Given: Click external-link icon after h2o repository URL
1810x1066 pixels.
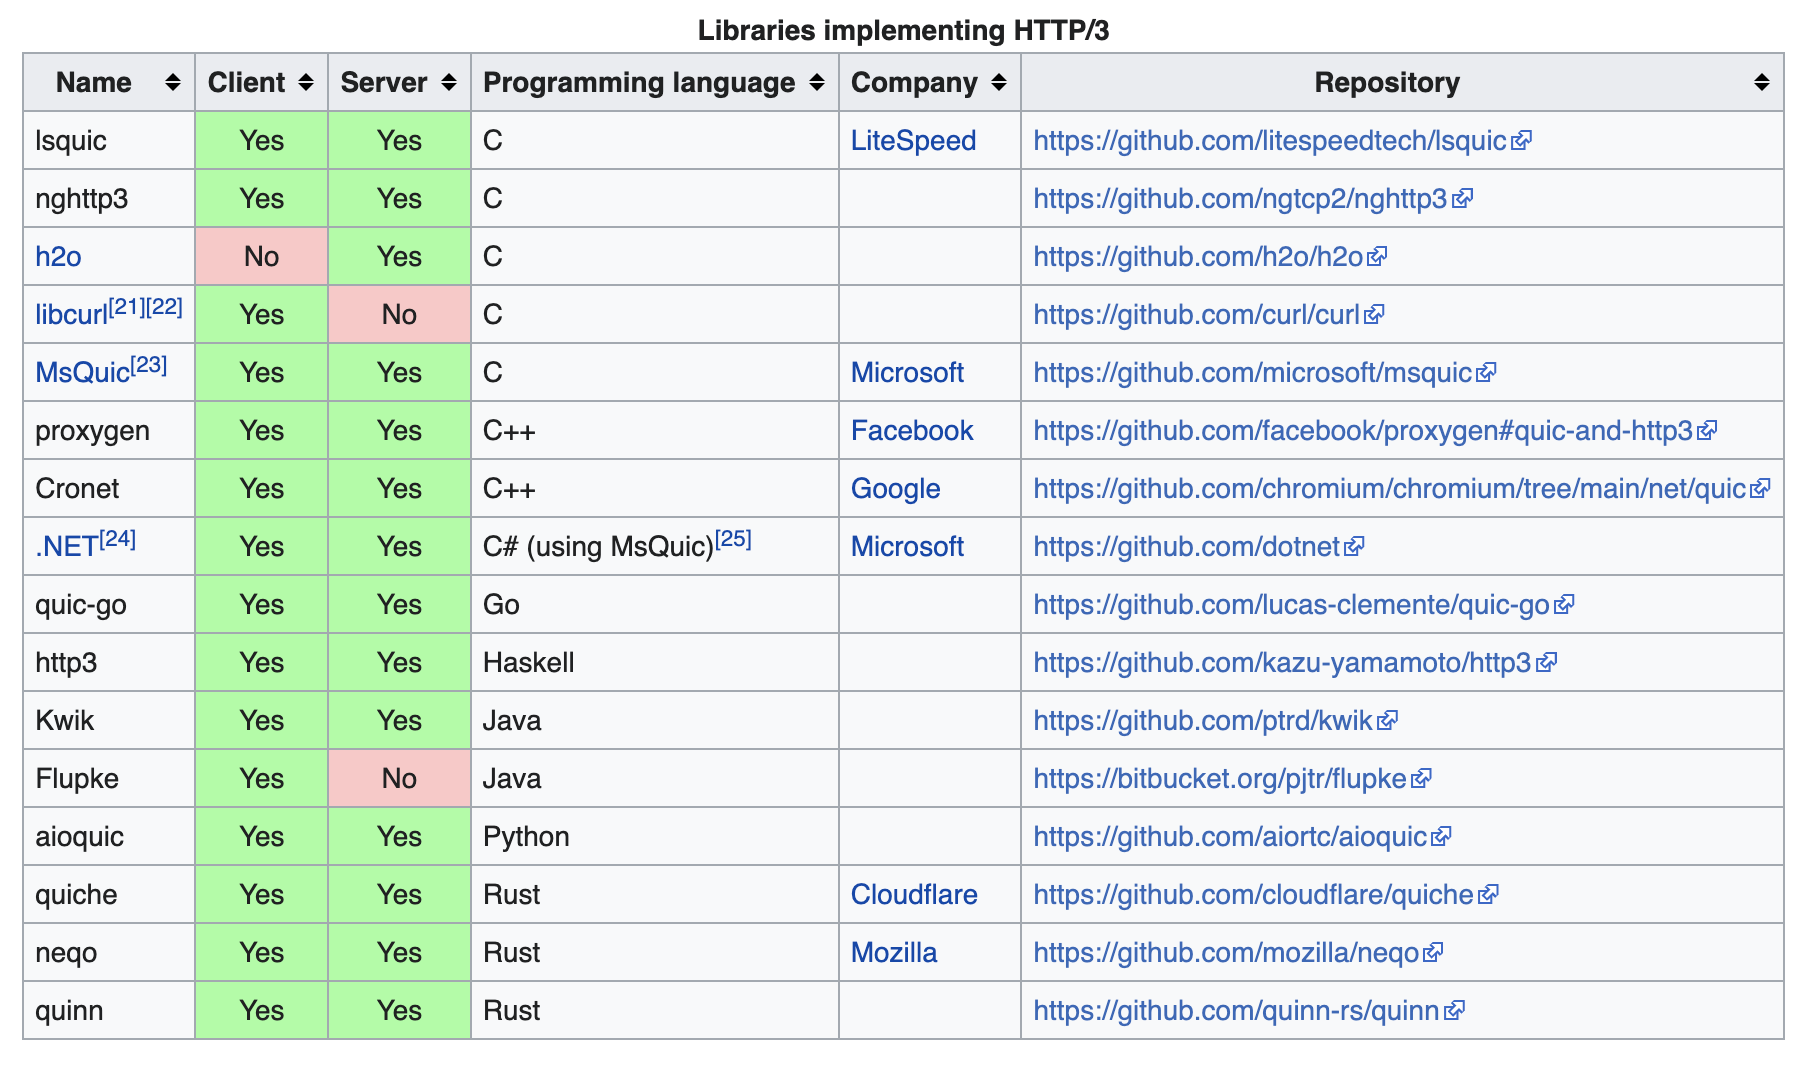Looking at the screenshot, I should [1378, 256].
